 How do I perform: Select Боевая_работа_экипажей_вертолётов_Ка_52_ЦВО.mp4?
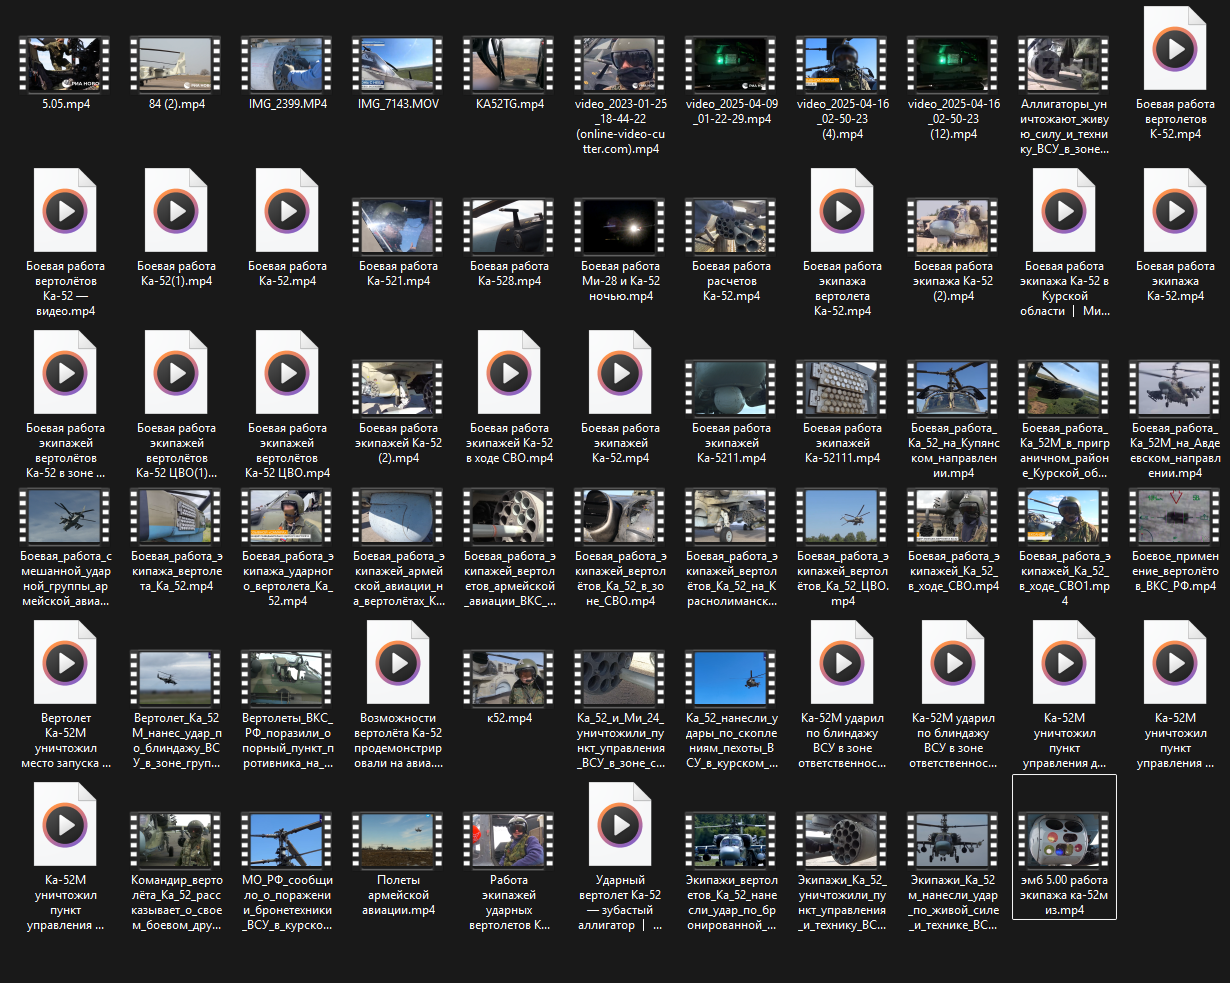pyautogui.click(x=842, y=516)
